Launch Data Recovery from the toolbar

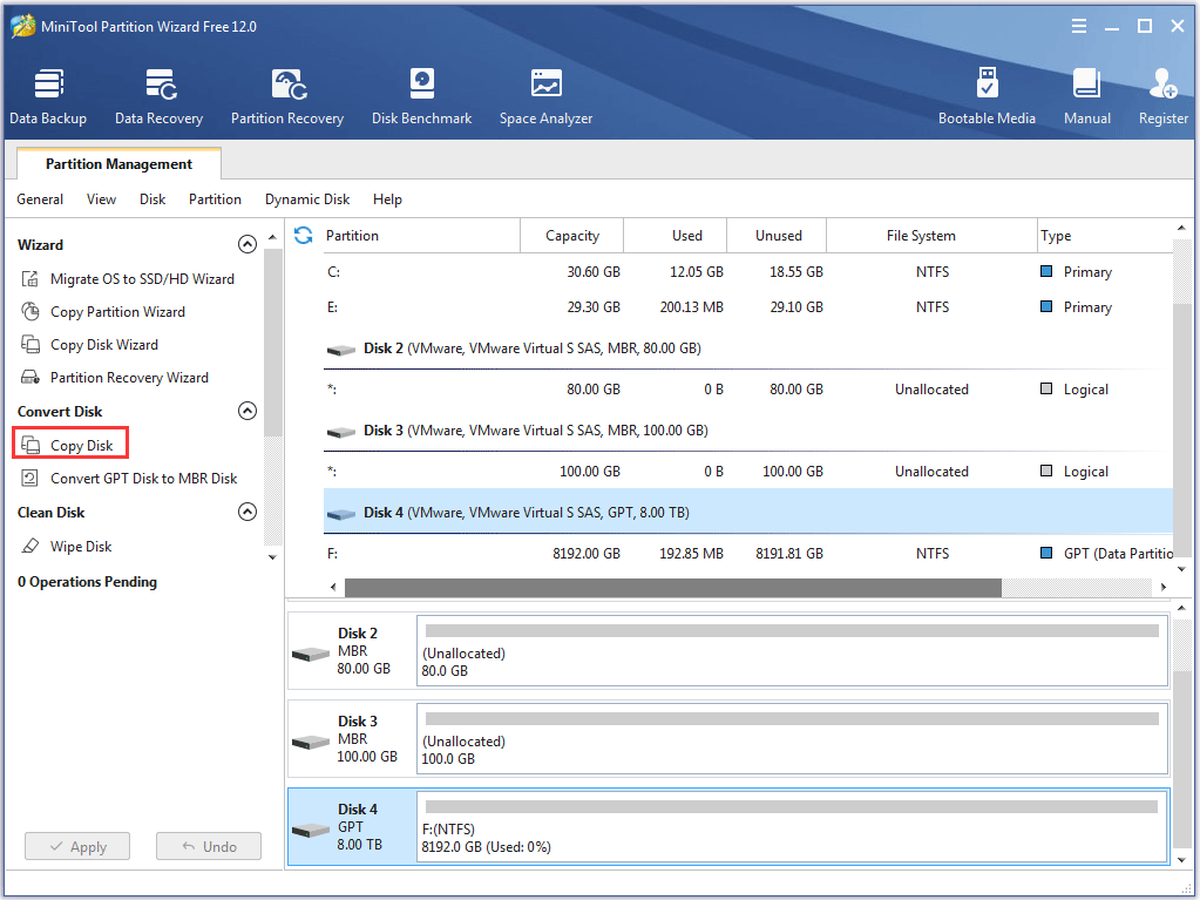[159, 97]
